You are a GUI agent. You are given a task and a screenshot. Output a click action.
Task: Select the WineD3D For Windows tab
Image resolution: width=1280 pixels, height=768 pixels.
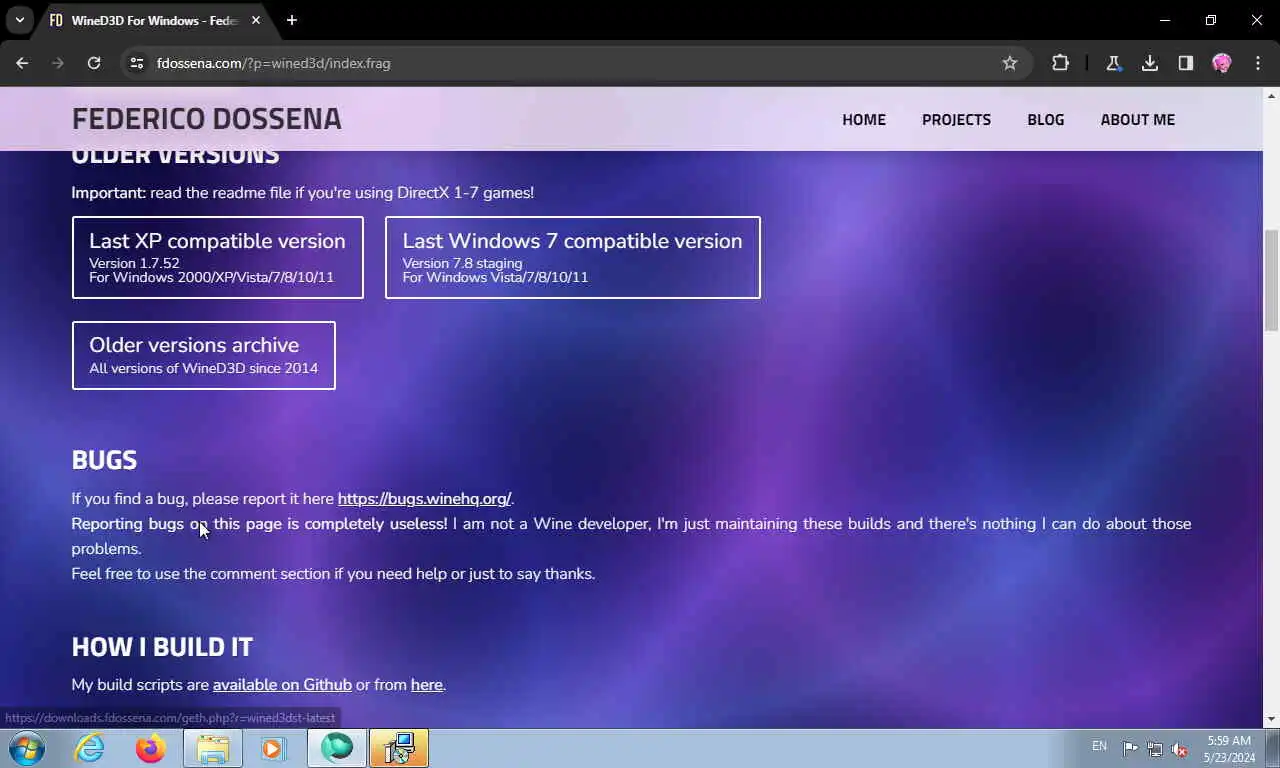(x=155, y=20)
